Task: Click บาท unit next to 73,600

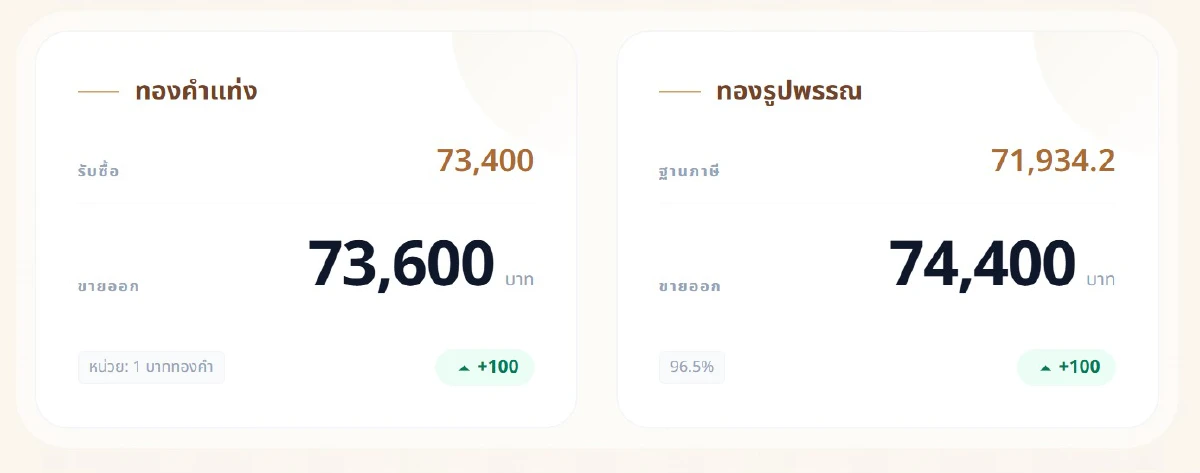Action: click(519, 280)
